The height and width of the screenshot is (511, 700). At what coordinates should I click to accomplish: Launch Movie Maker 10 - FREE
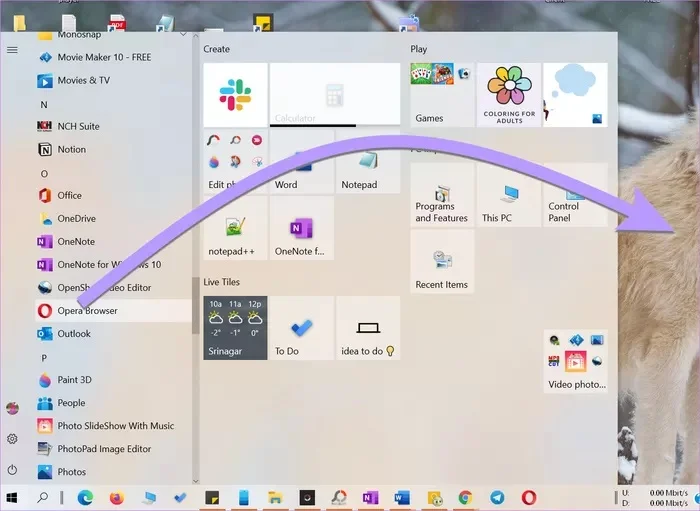tap(113, 57)
